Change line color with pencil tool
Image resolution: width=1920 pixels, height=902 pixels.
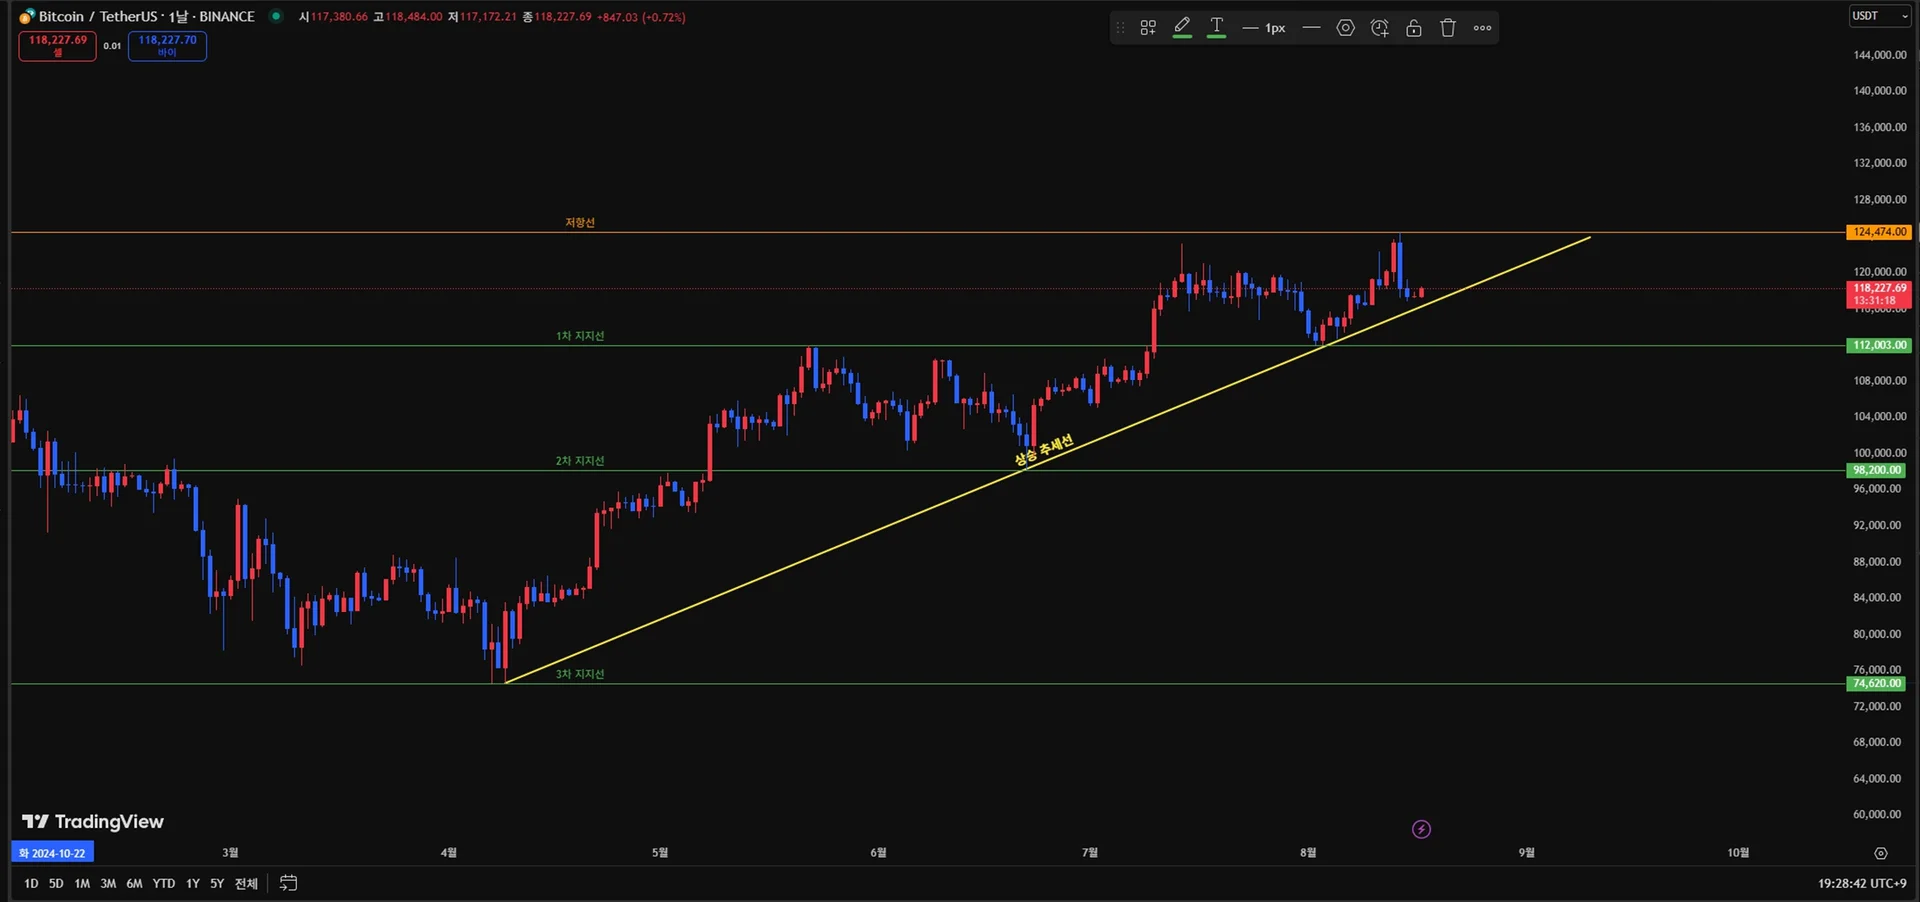pyautogui.click(x=1182, y=28)
